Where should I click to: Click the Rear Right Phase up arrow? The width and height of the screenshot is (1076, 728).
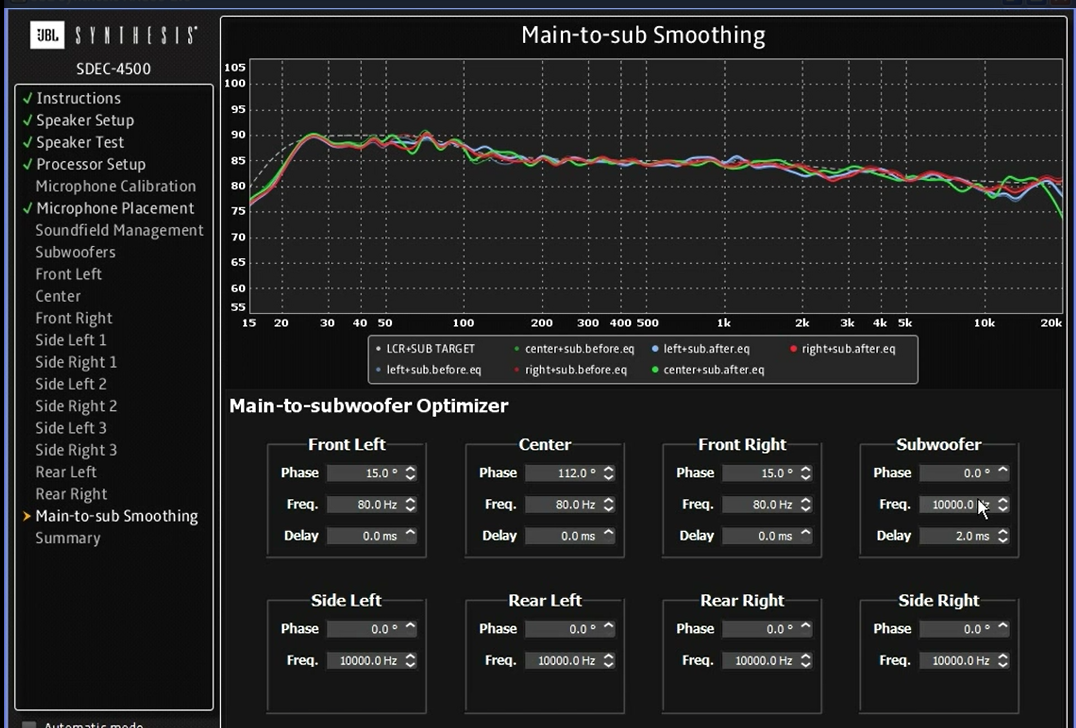tap(806, 626)
